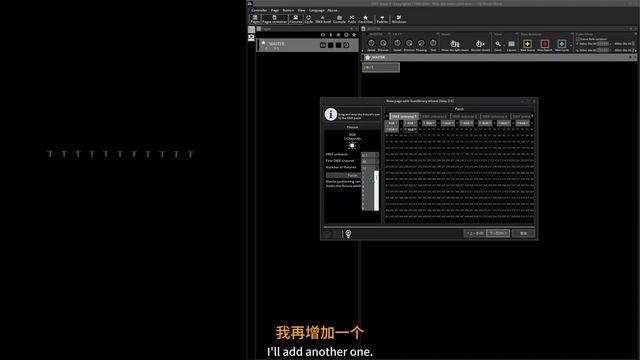Screen dimensions: 640x360
Task: Click the Fixtures toolbar icon
Action: pyautogui.click(x=296, y=19)
